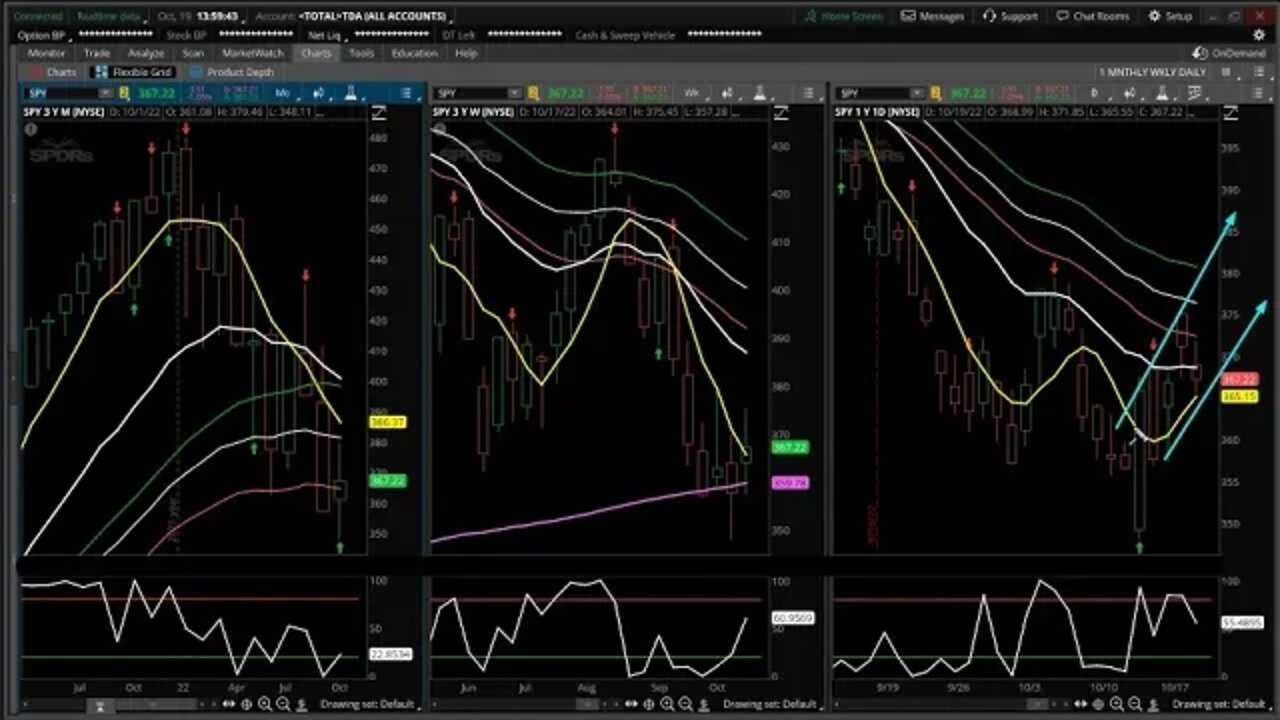The height and width of the screenshot is (720, 1280).
Task: Open the Product Depth sub-tab
Action: [x=232, y=72]
